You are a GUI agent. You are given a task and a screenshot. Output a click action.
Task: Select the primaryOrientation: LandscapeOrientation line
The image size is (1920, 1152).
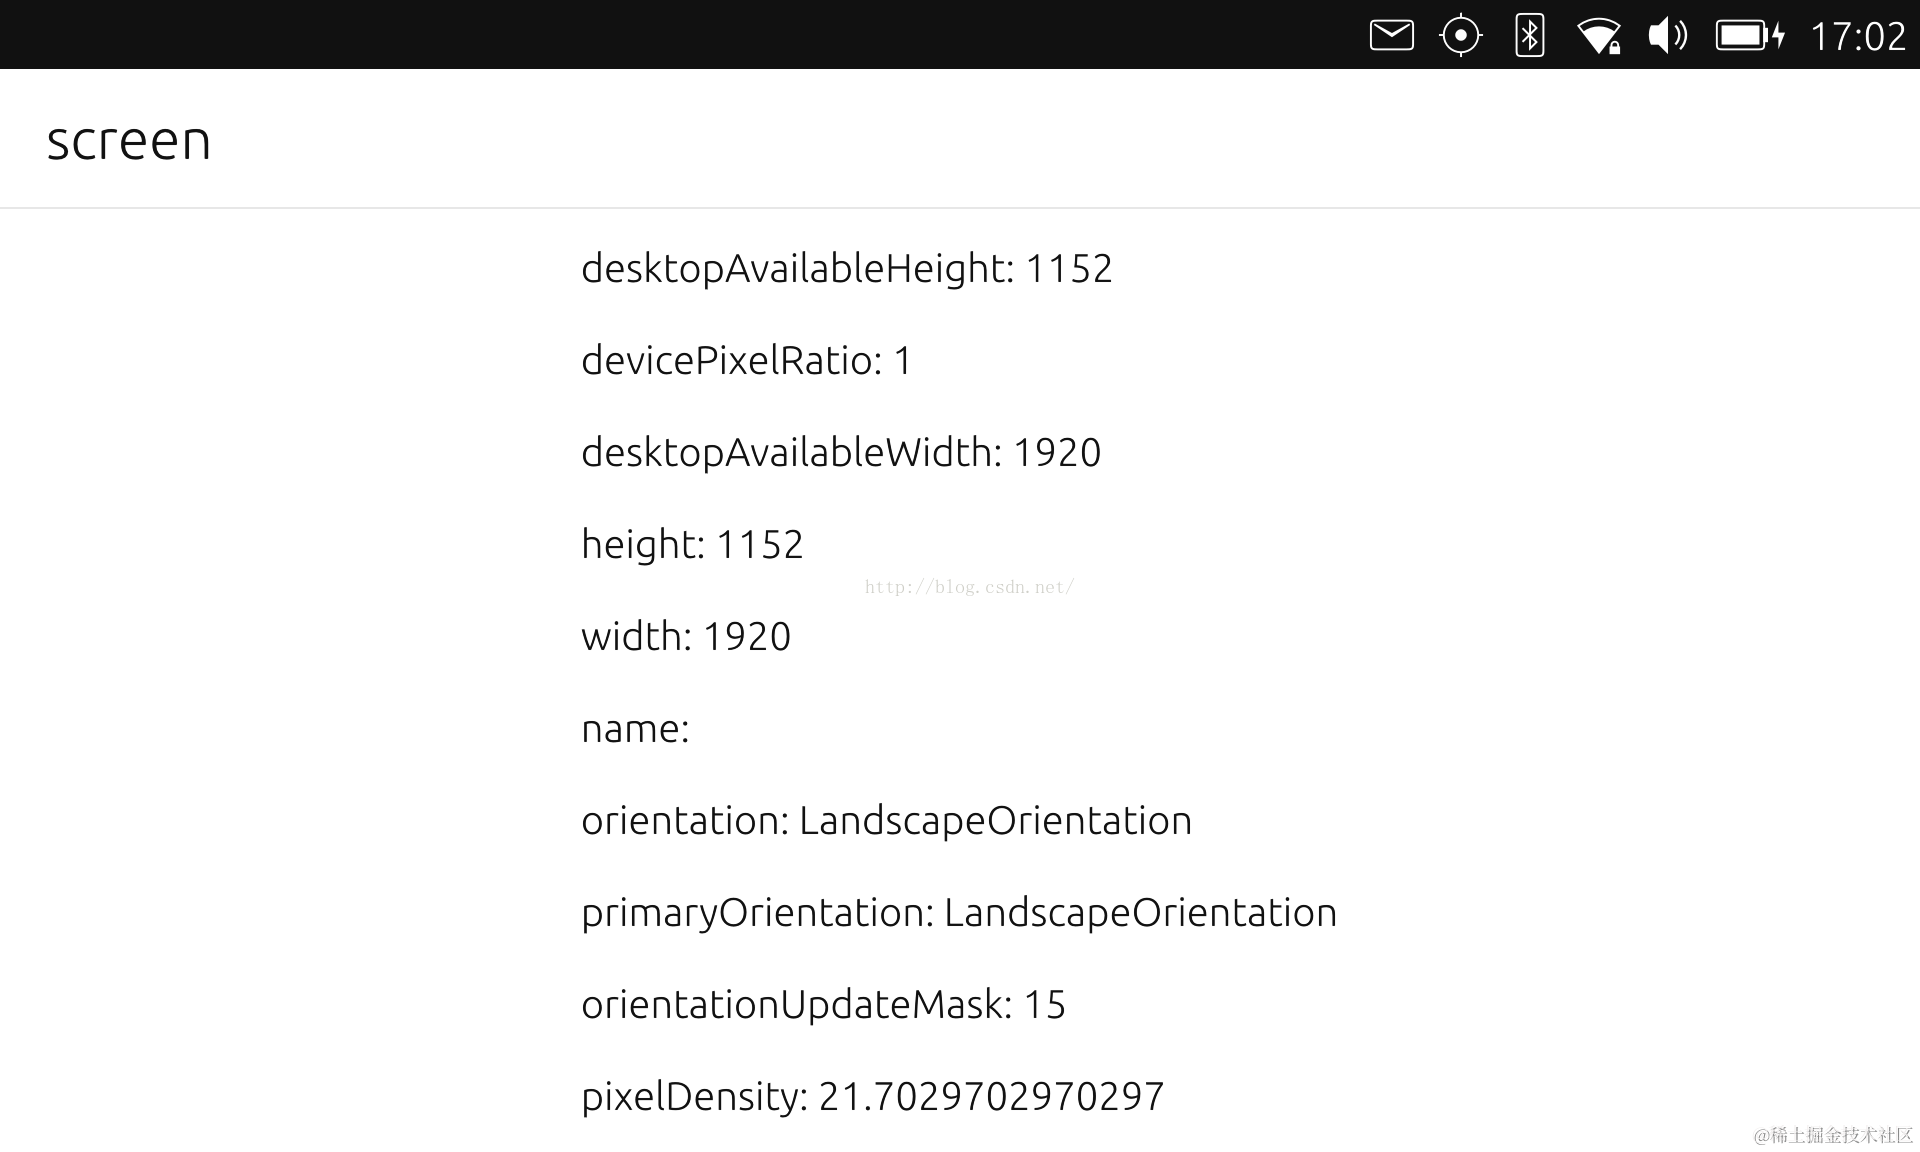[x=958, y=912]
